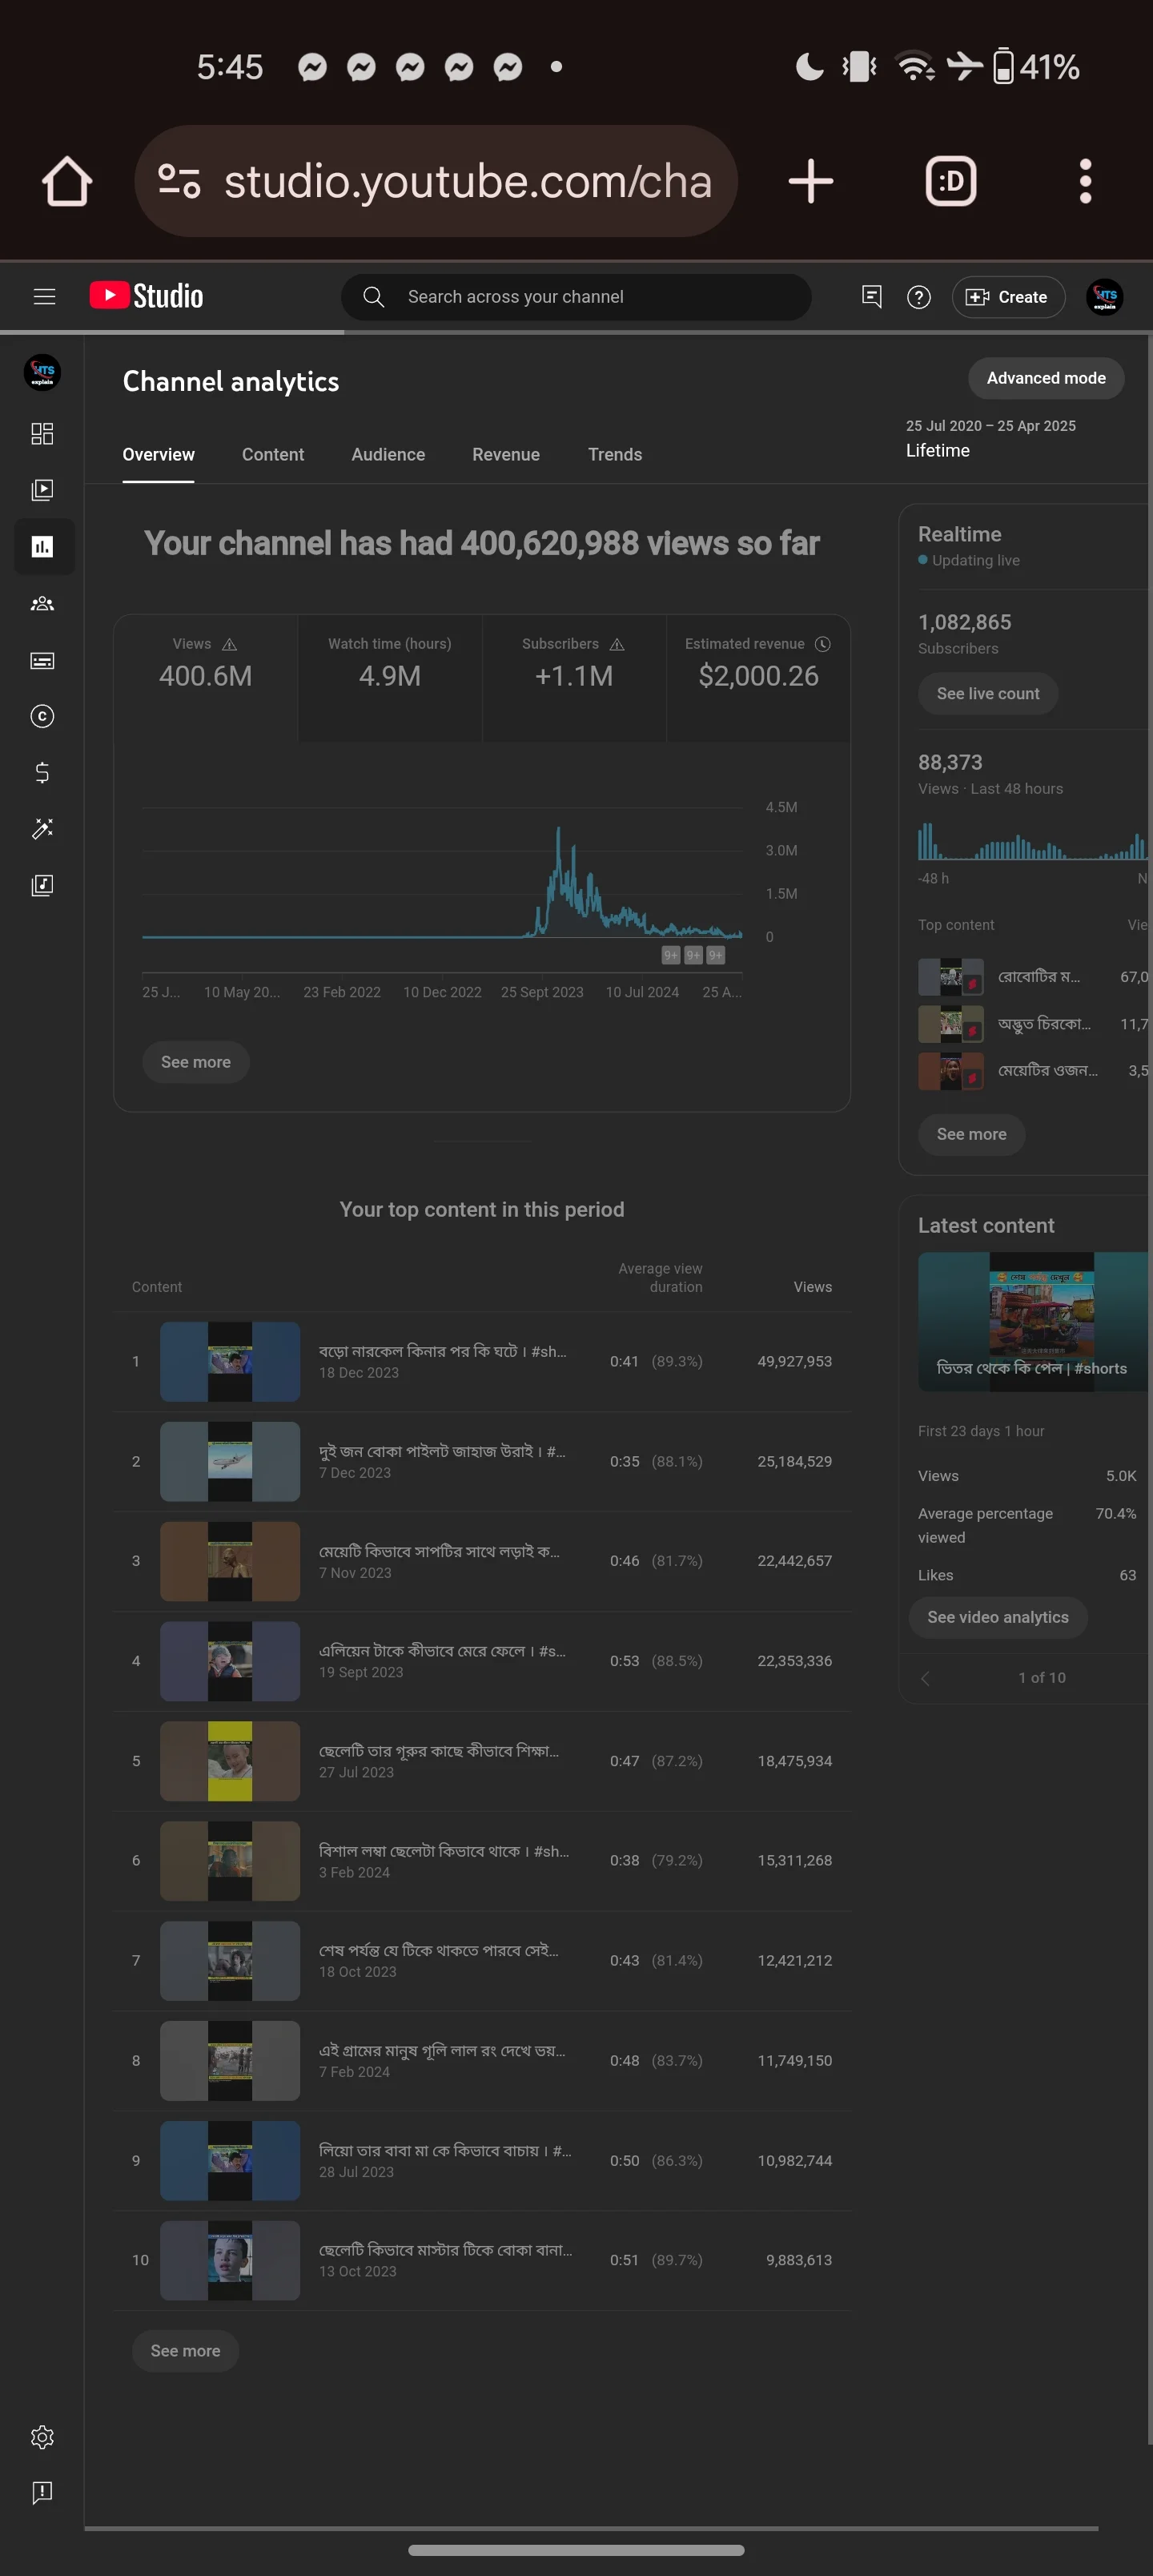The height and width of the screenshot is (2576, 1153).
Task: Open video row with 12,421,212 views
Action: 482,1960
